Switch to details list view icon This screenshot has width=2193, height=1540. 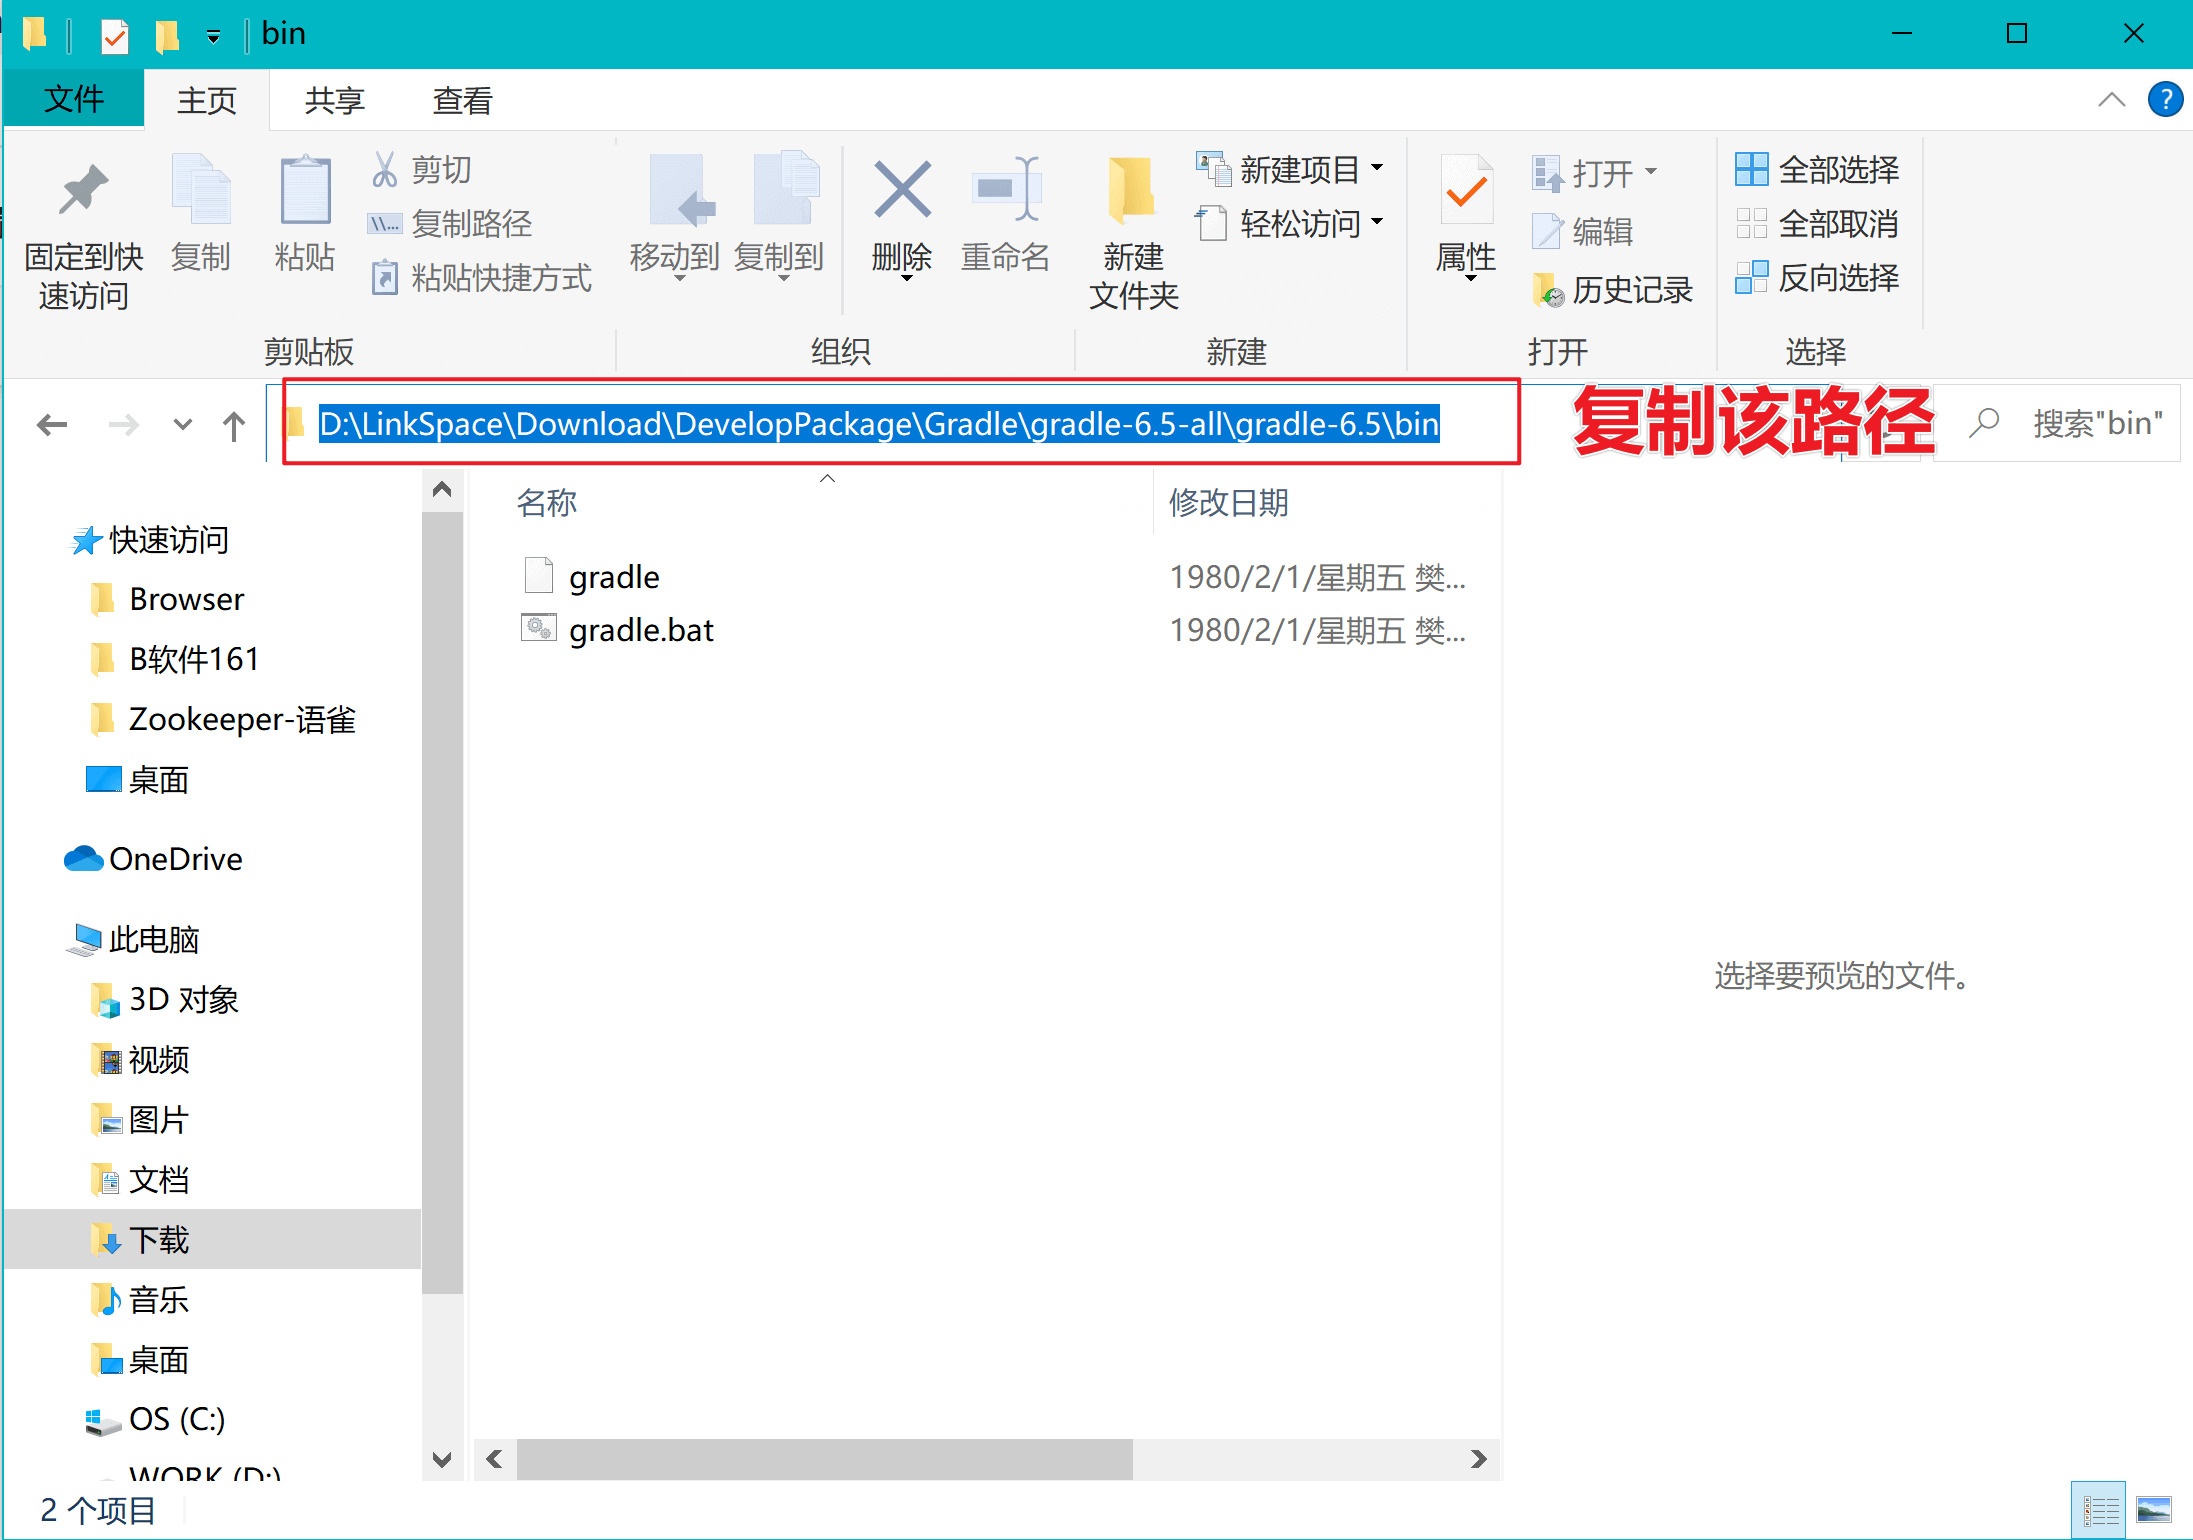pos(2099,1508)
